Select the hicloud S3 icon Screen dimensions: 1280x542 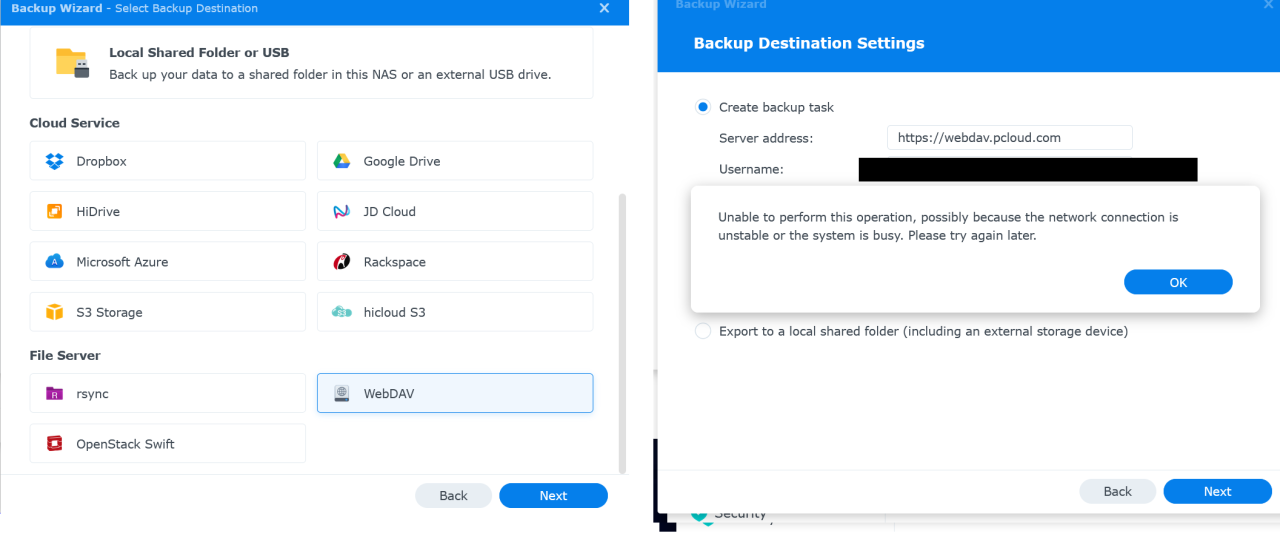[x=341, y=313]
